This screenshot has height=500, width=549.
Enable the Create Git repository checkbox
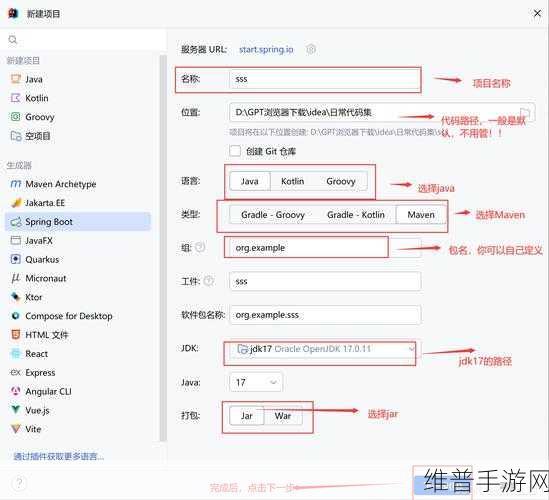pos(235,151)
